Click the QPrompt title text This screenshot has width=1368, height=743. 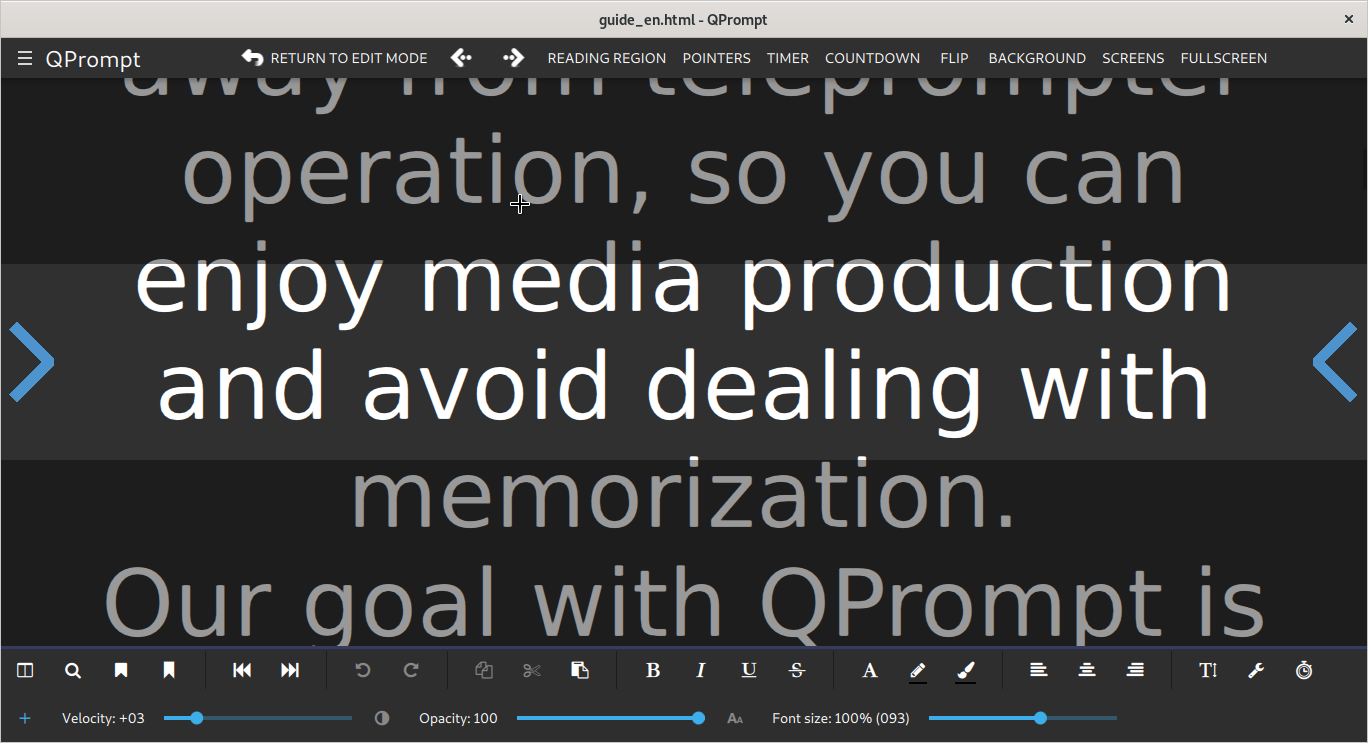click(93, 59)
